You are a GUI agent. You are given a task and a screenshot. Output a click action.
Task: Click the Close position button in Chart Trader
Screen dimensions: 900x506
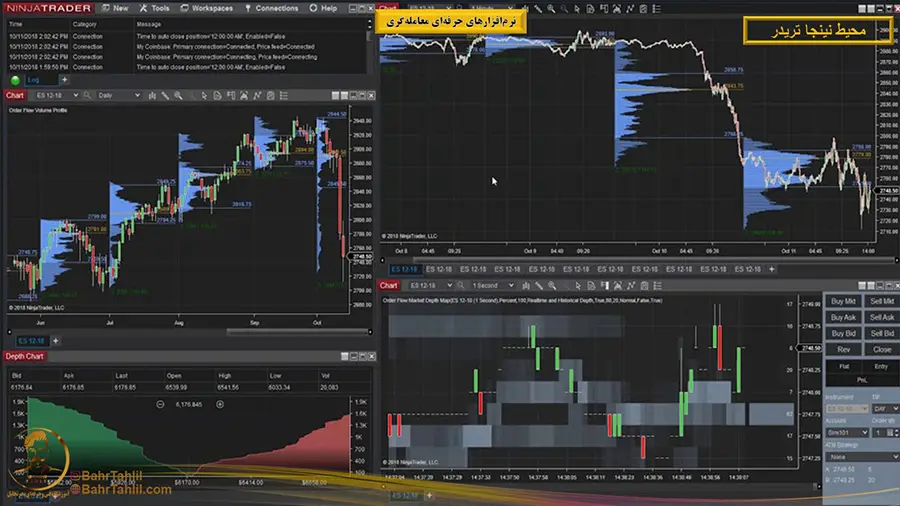click(x=882, y=349)
